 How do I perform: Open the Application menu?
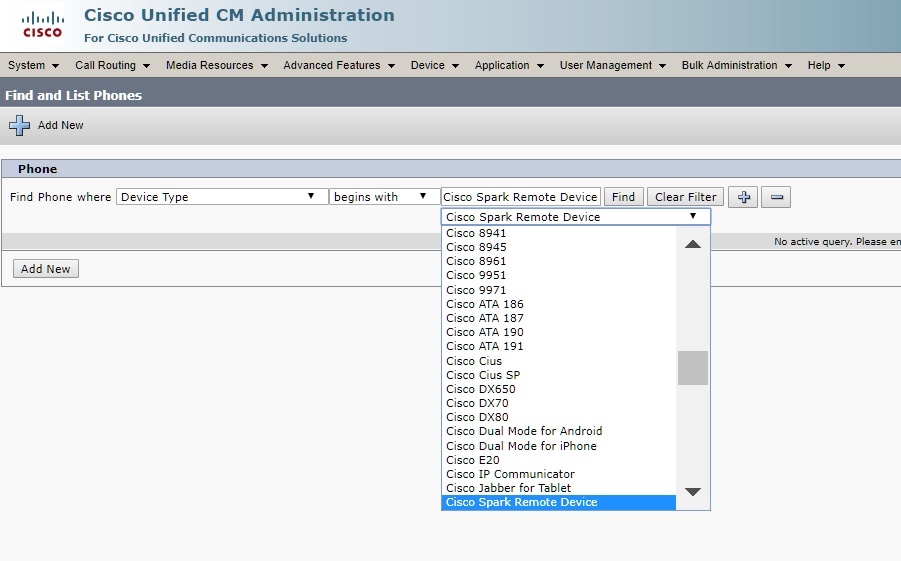tap(509, 66)
